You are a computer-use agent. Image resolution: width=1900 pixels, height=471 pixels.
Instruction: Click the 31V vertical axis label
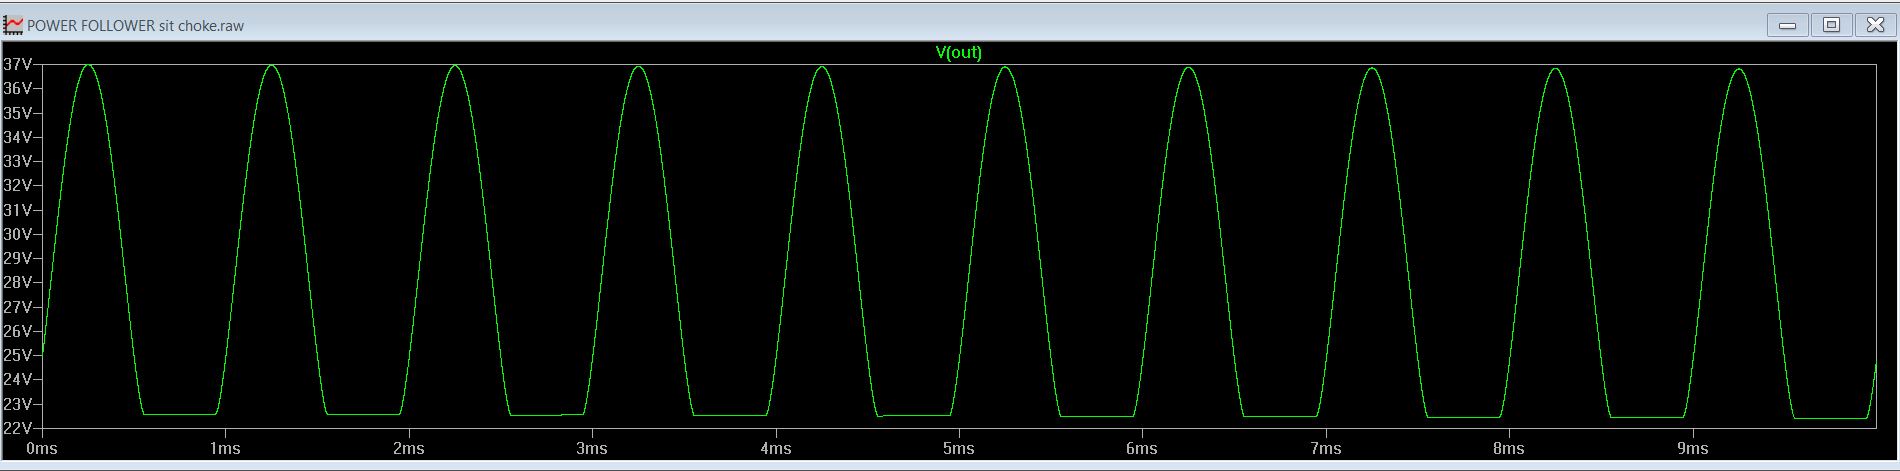(x=18, y=210)
